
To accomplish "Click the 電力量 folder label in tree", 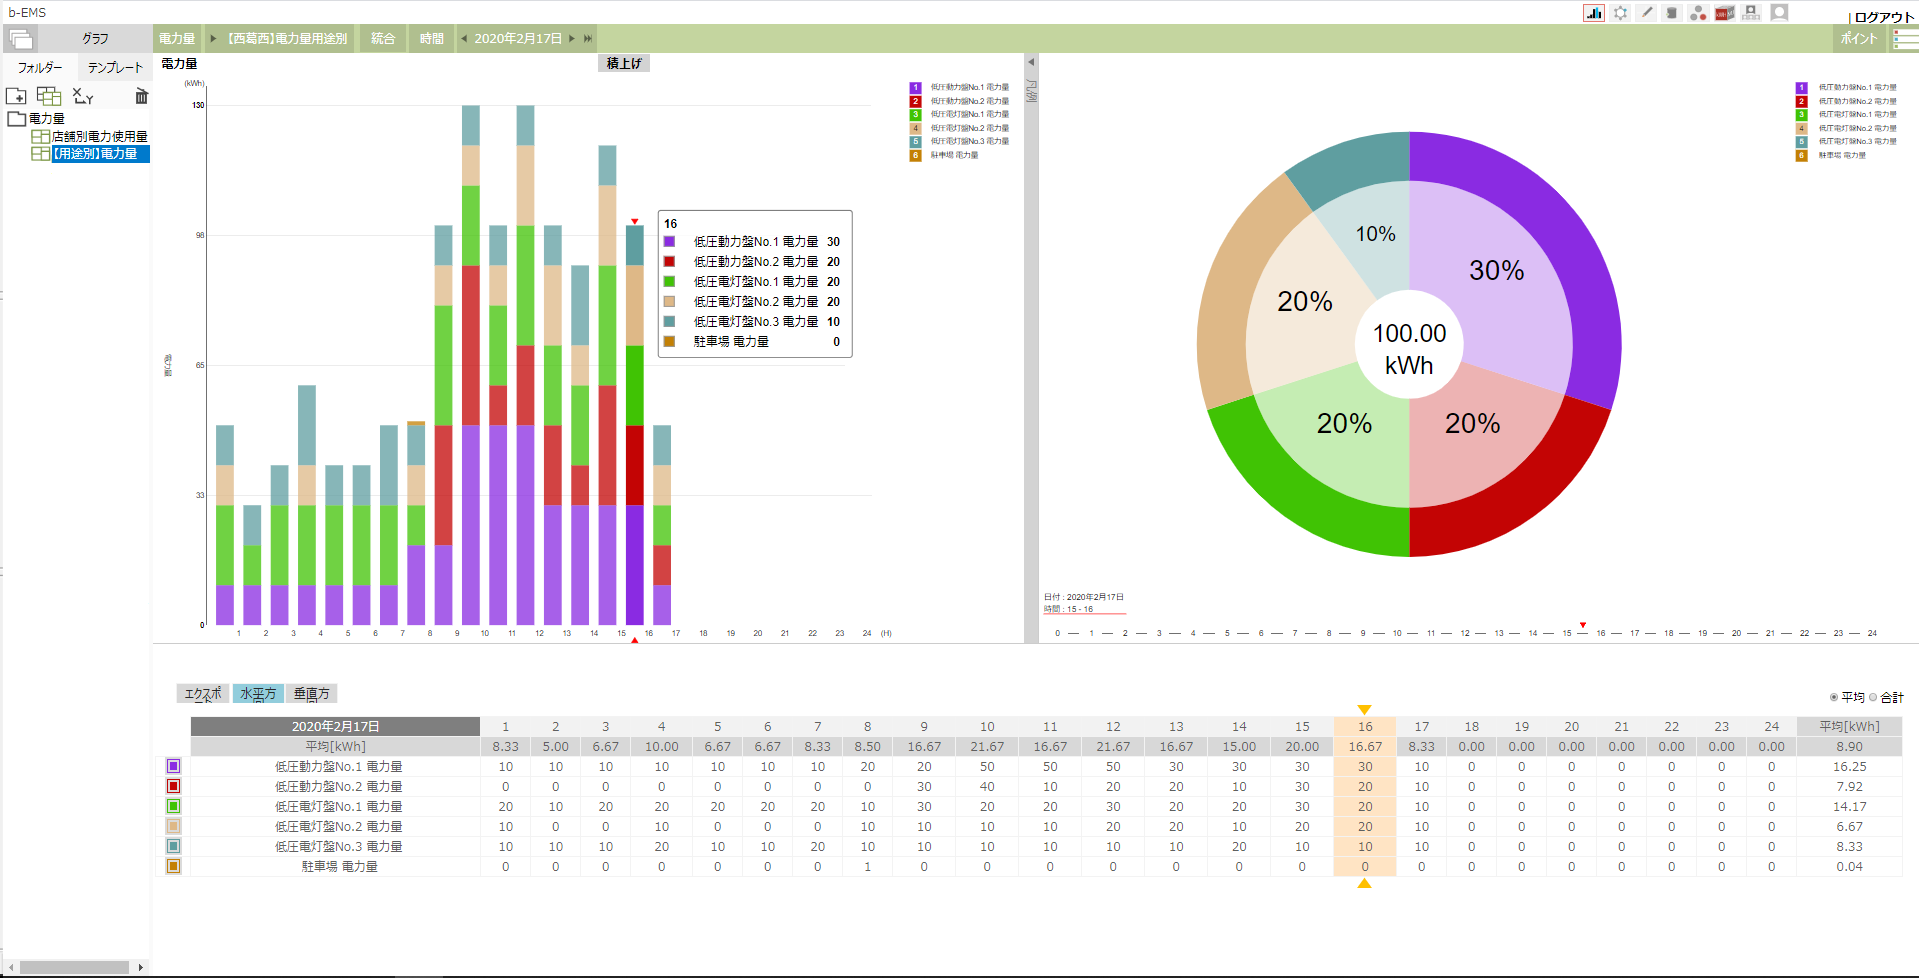I will 46,118.
